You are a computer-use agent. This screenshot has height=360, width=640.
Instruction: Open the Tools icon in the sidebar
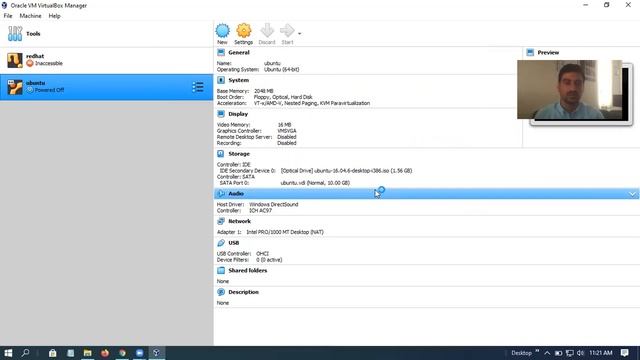[x=15, y=33]
